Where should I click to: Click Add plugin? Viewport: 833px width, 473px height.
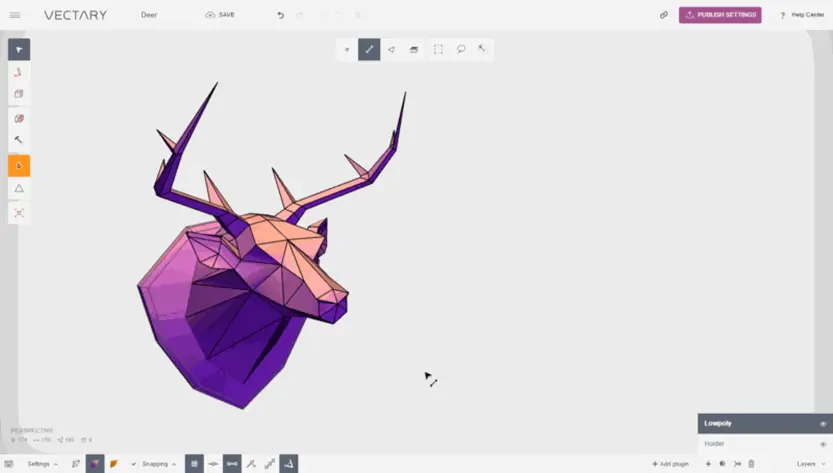[x=670, y=464]
